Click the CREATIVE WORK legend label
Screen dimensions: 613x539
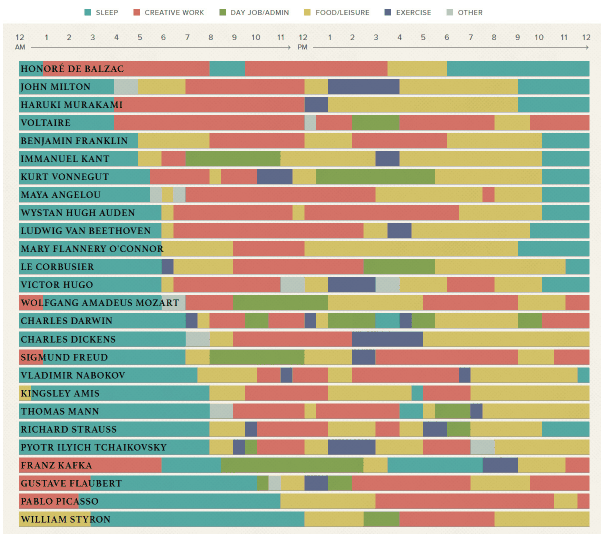174,13
